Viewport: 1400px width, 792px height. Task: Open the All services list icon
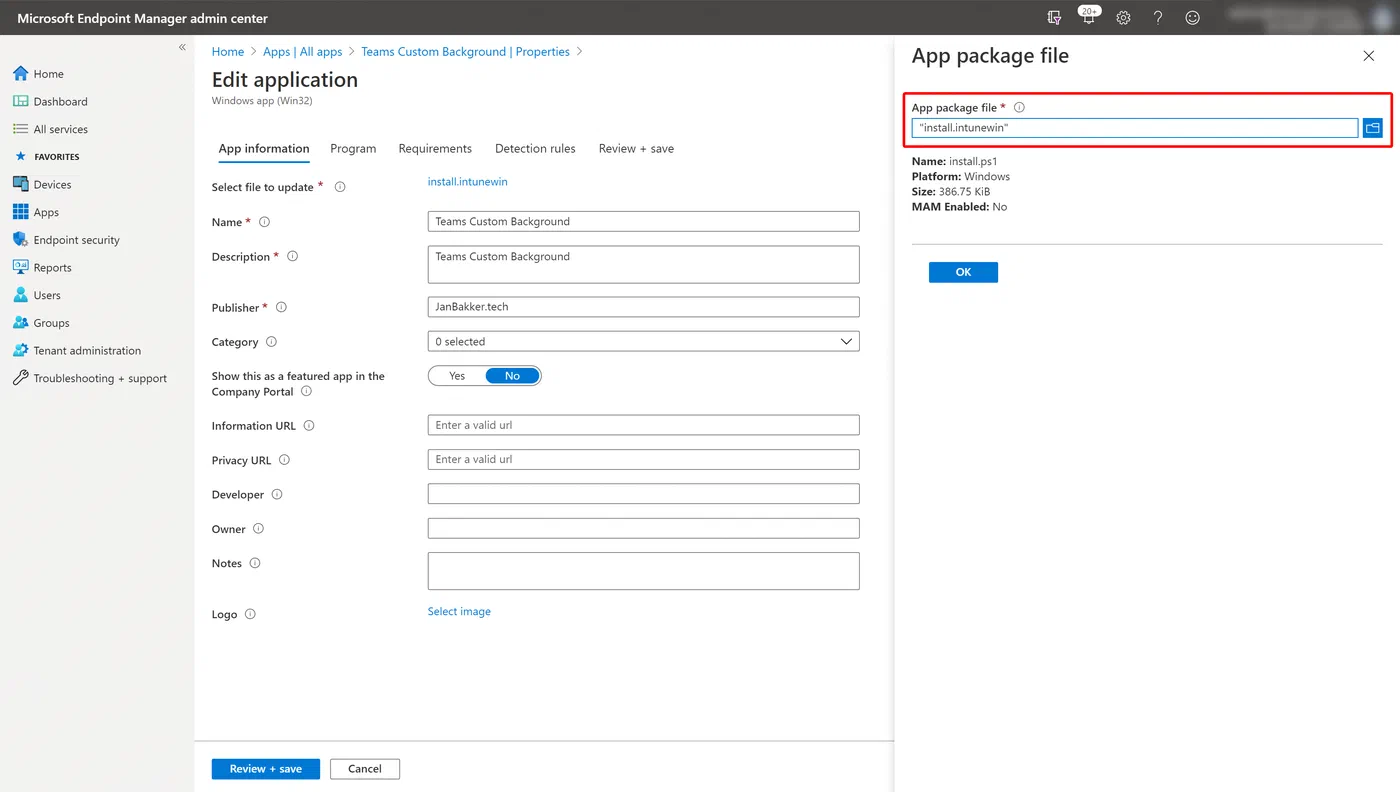(20, 129)
